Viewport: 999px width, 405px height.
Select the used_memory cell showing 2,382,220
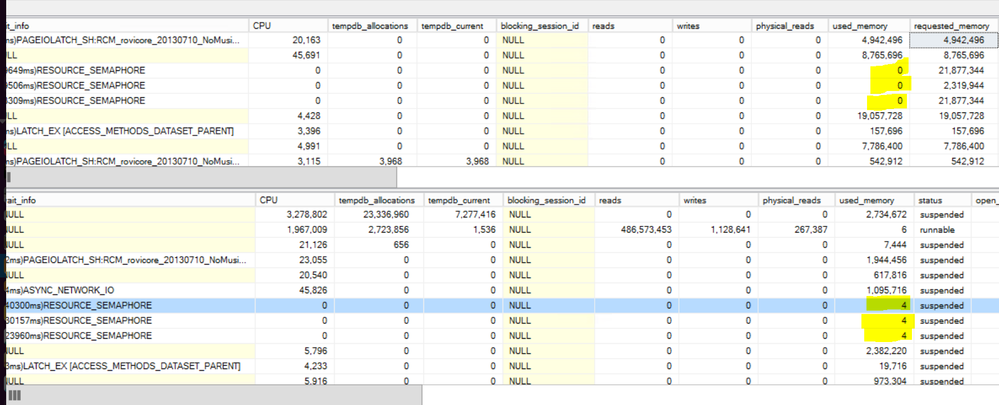click(x=874, y=351)
